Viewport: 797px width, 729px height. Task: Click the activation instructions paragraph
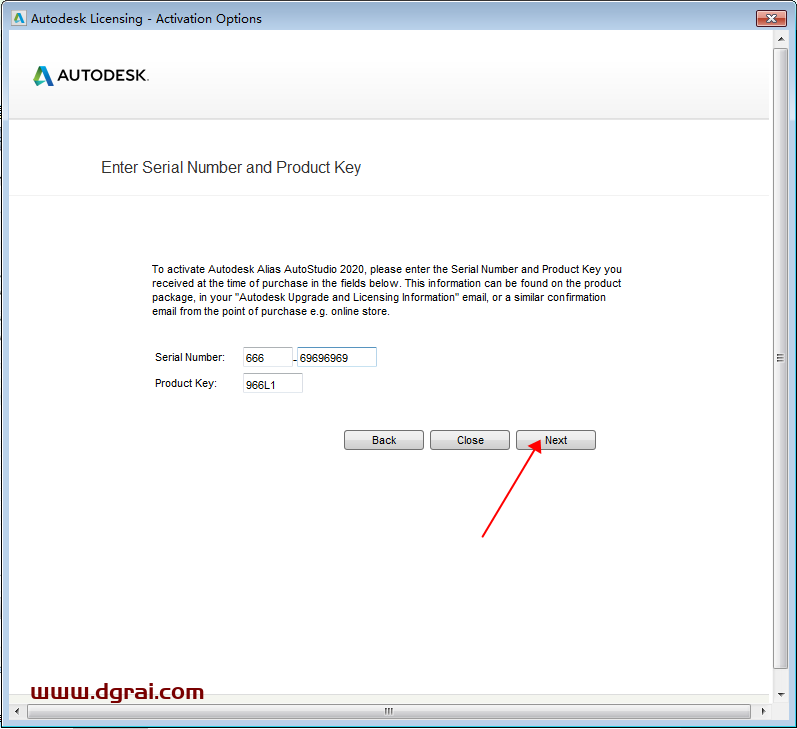pos(387,290)
